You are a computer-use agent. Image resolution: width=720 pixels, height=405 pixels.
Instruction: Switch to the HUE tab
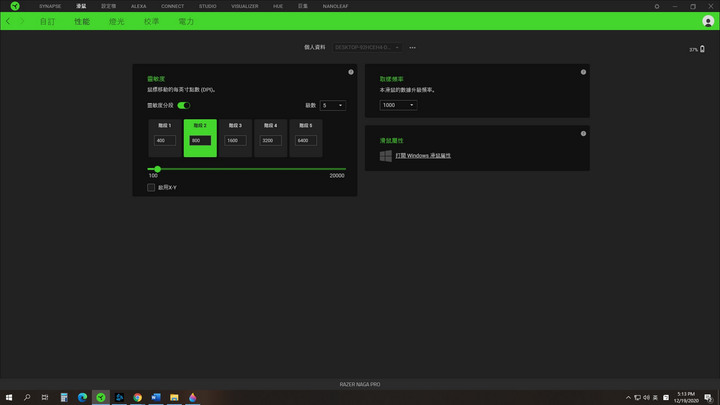pos(278,6)
